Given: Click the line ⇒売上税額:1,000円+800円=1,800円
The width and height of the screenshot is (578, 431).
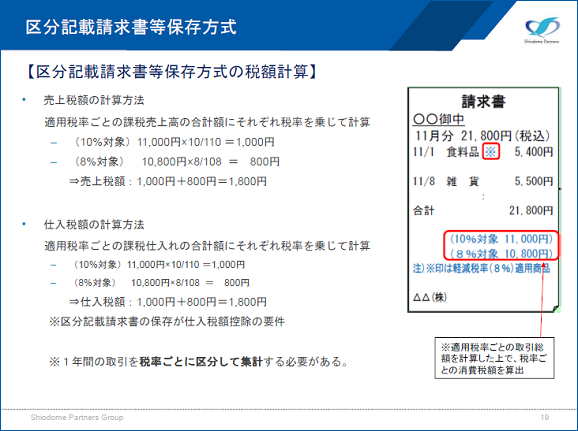Looking at the screenshot, I should click(x=168, y=181).
